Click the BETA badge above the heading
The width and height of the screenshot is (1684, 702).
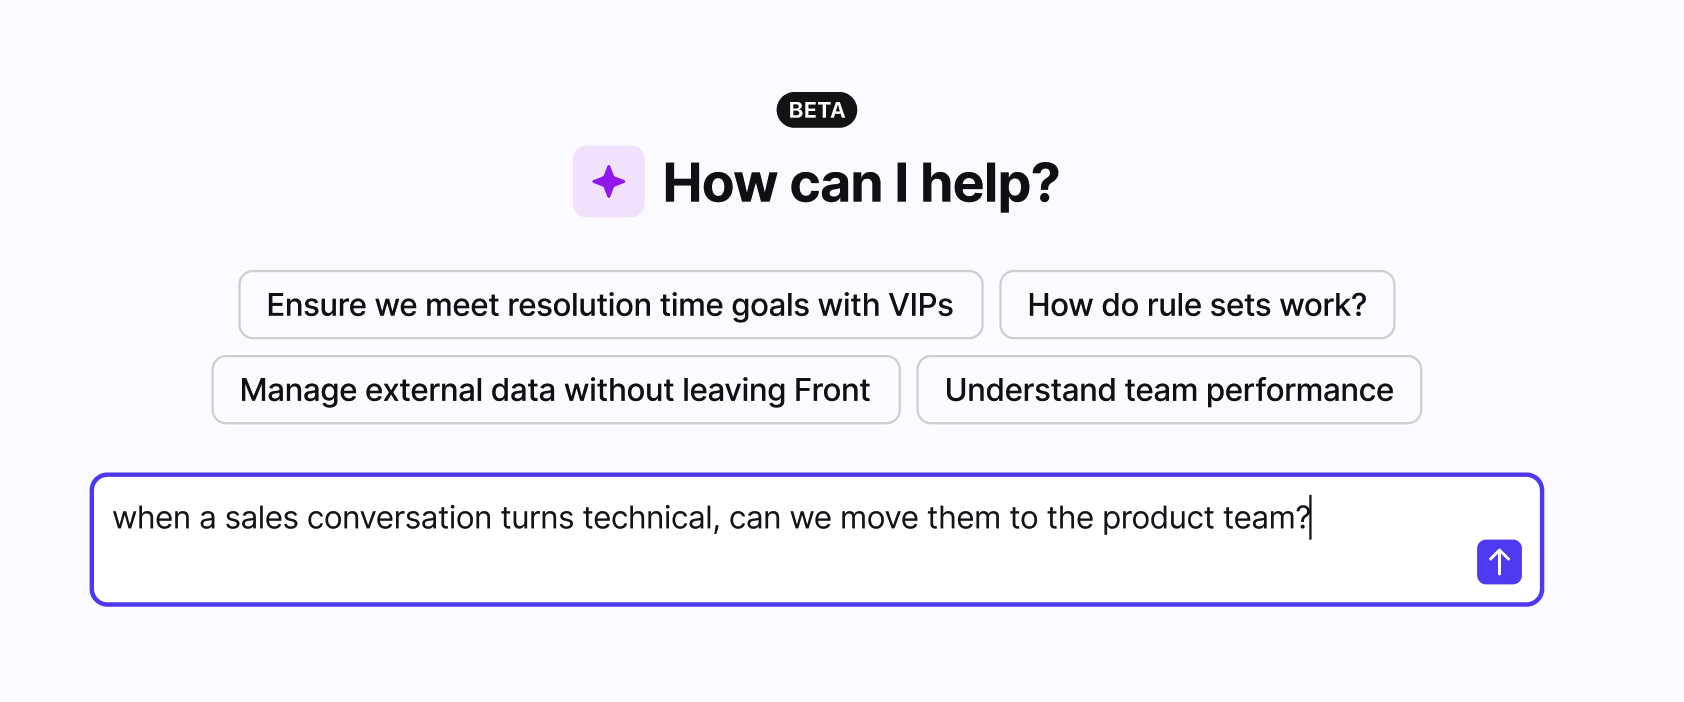[x=816, y=110]
